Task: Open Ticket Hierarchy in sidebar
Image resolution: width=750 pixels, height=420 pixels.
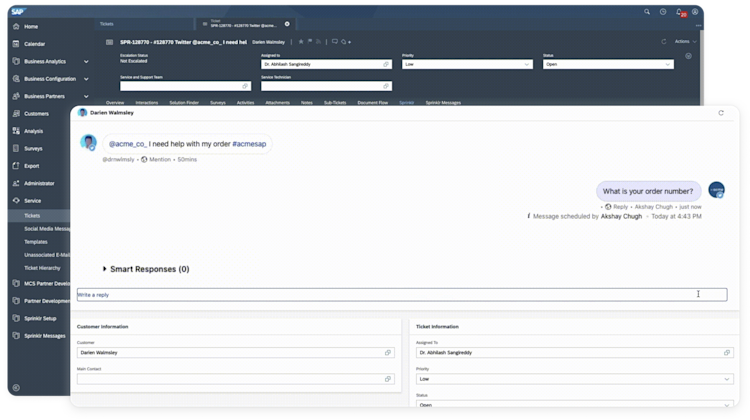Action: [42, 268]
